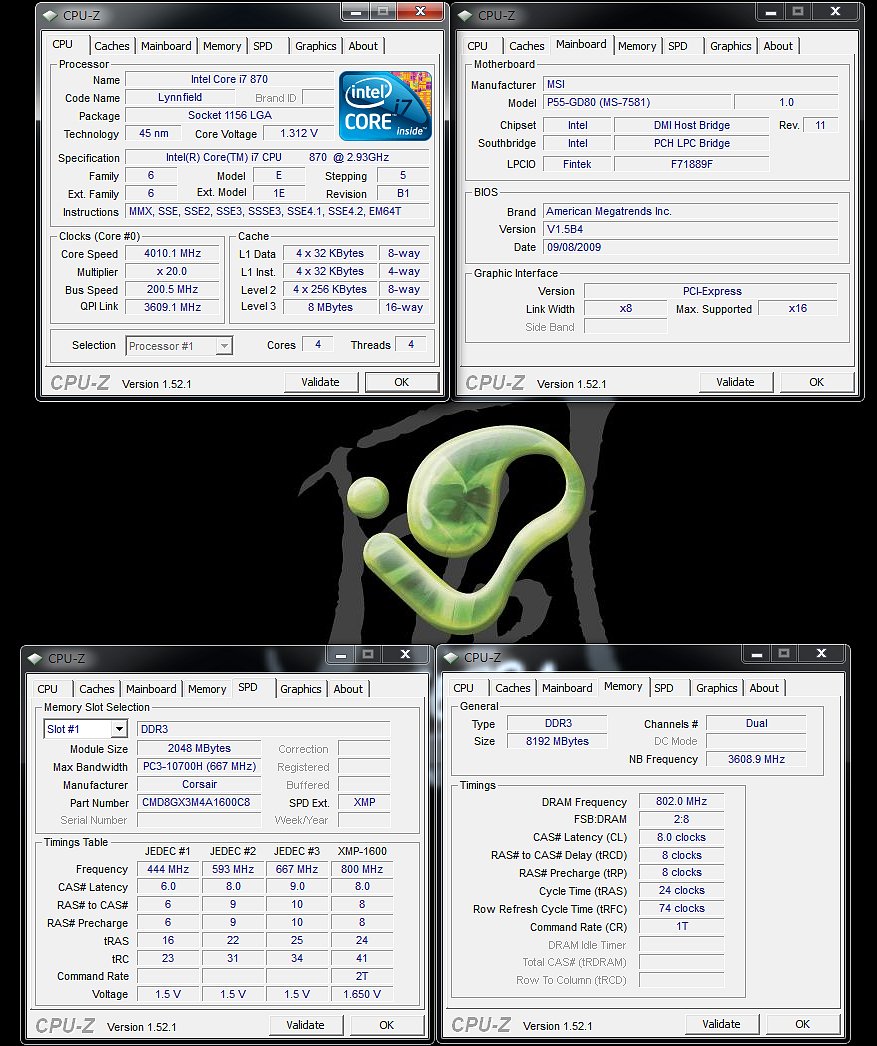This screenshot has width=877, height=1046.
Task: Switch to CPU tab in Mainboard window
Action: (478, 46)
